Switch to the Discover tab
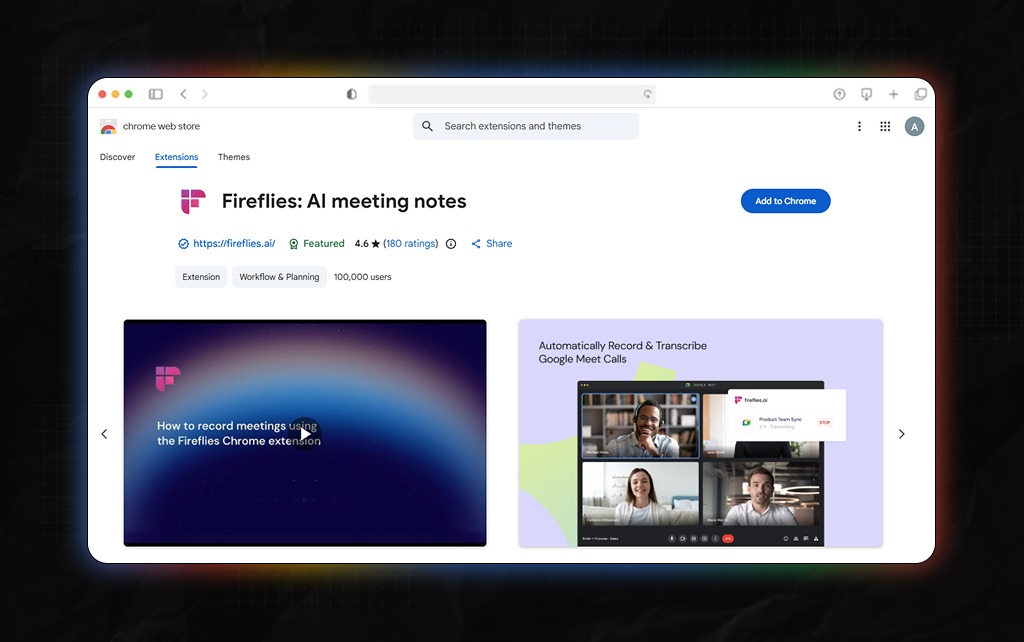This screenshot has height=642, width=1024. click(118, 157)
